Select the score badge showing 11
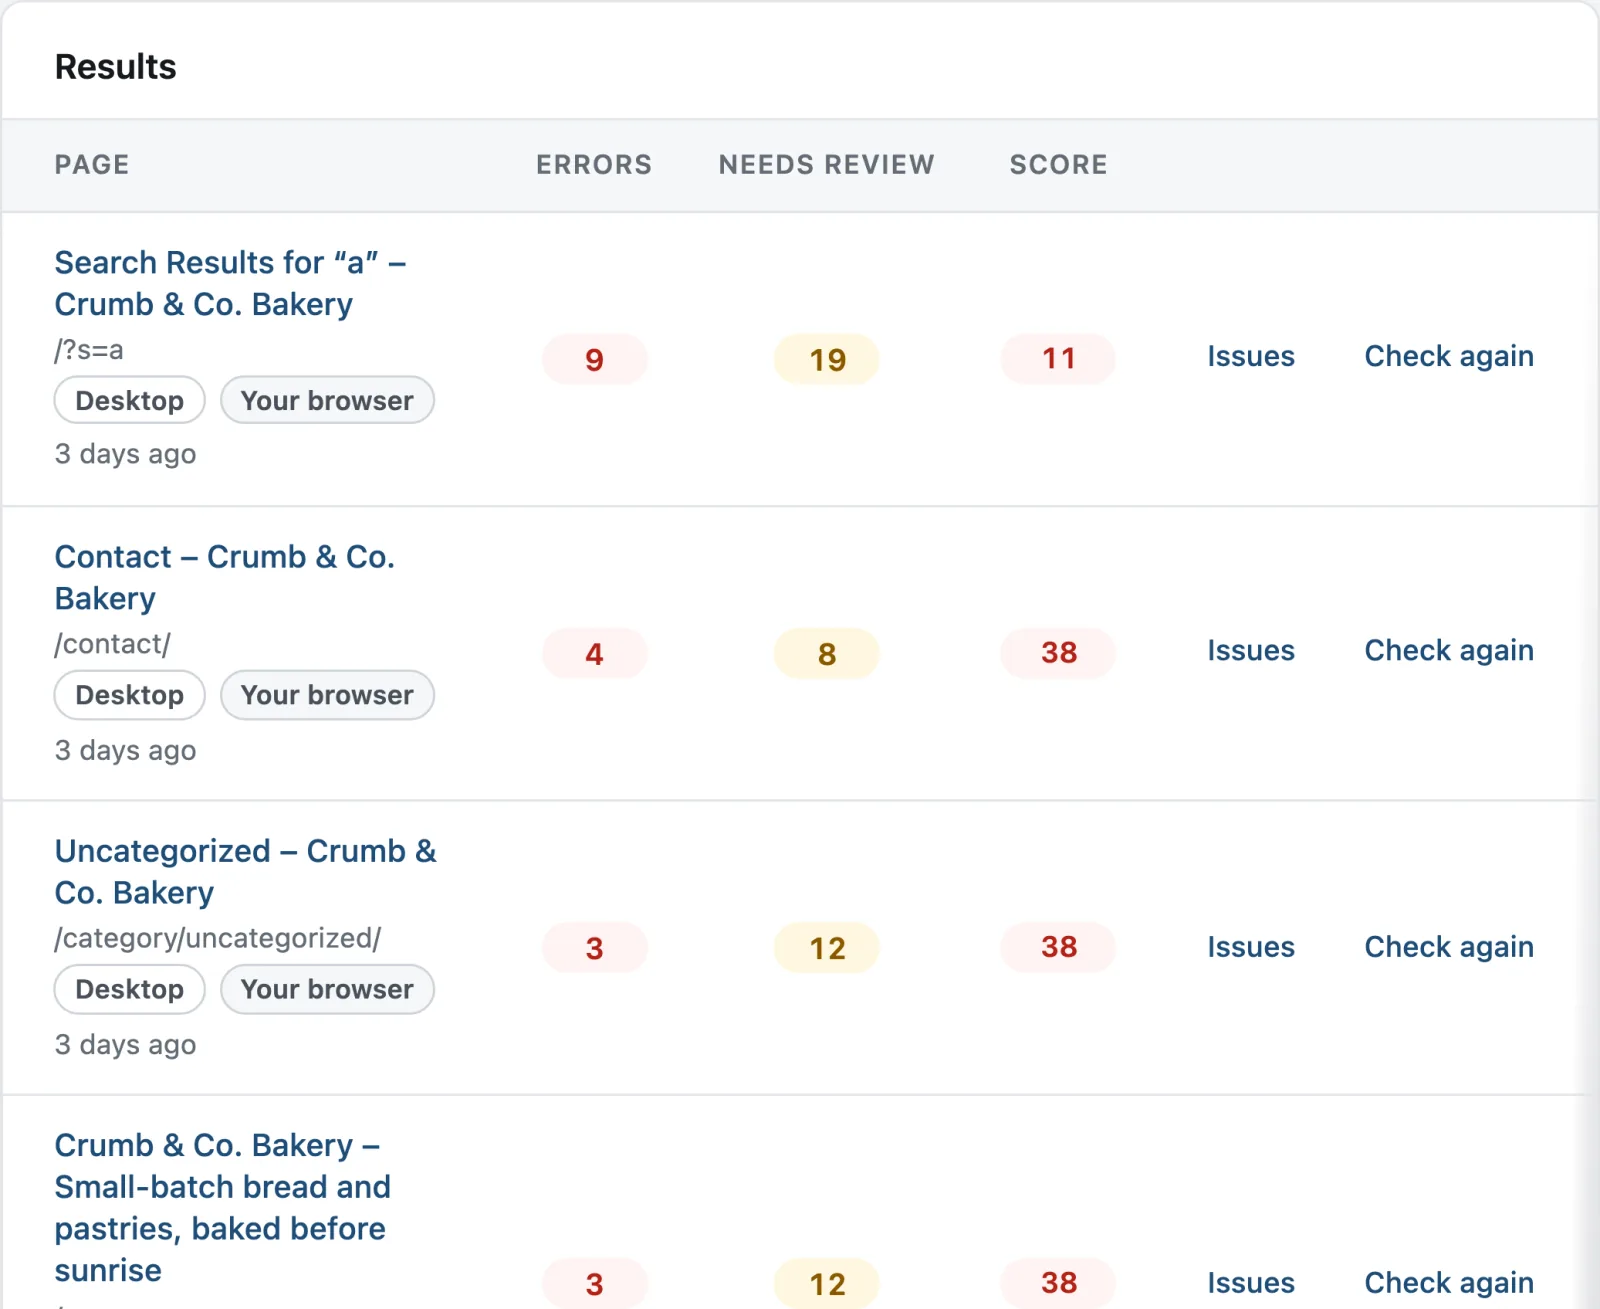1600x1309 pixels. (1058, 358)
